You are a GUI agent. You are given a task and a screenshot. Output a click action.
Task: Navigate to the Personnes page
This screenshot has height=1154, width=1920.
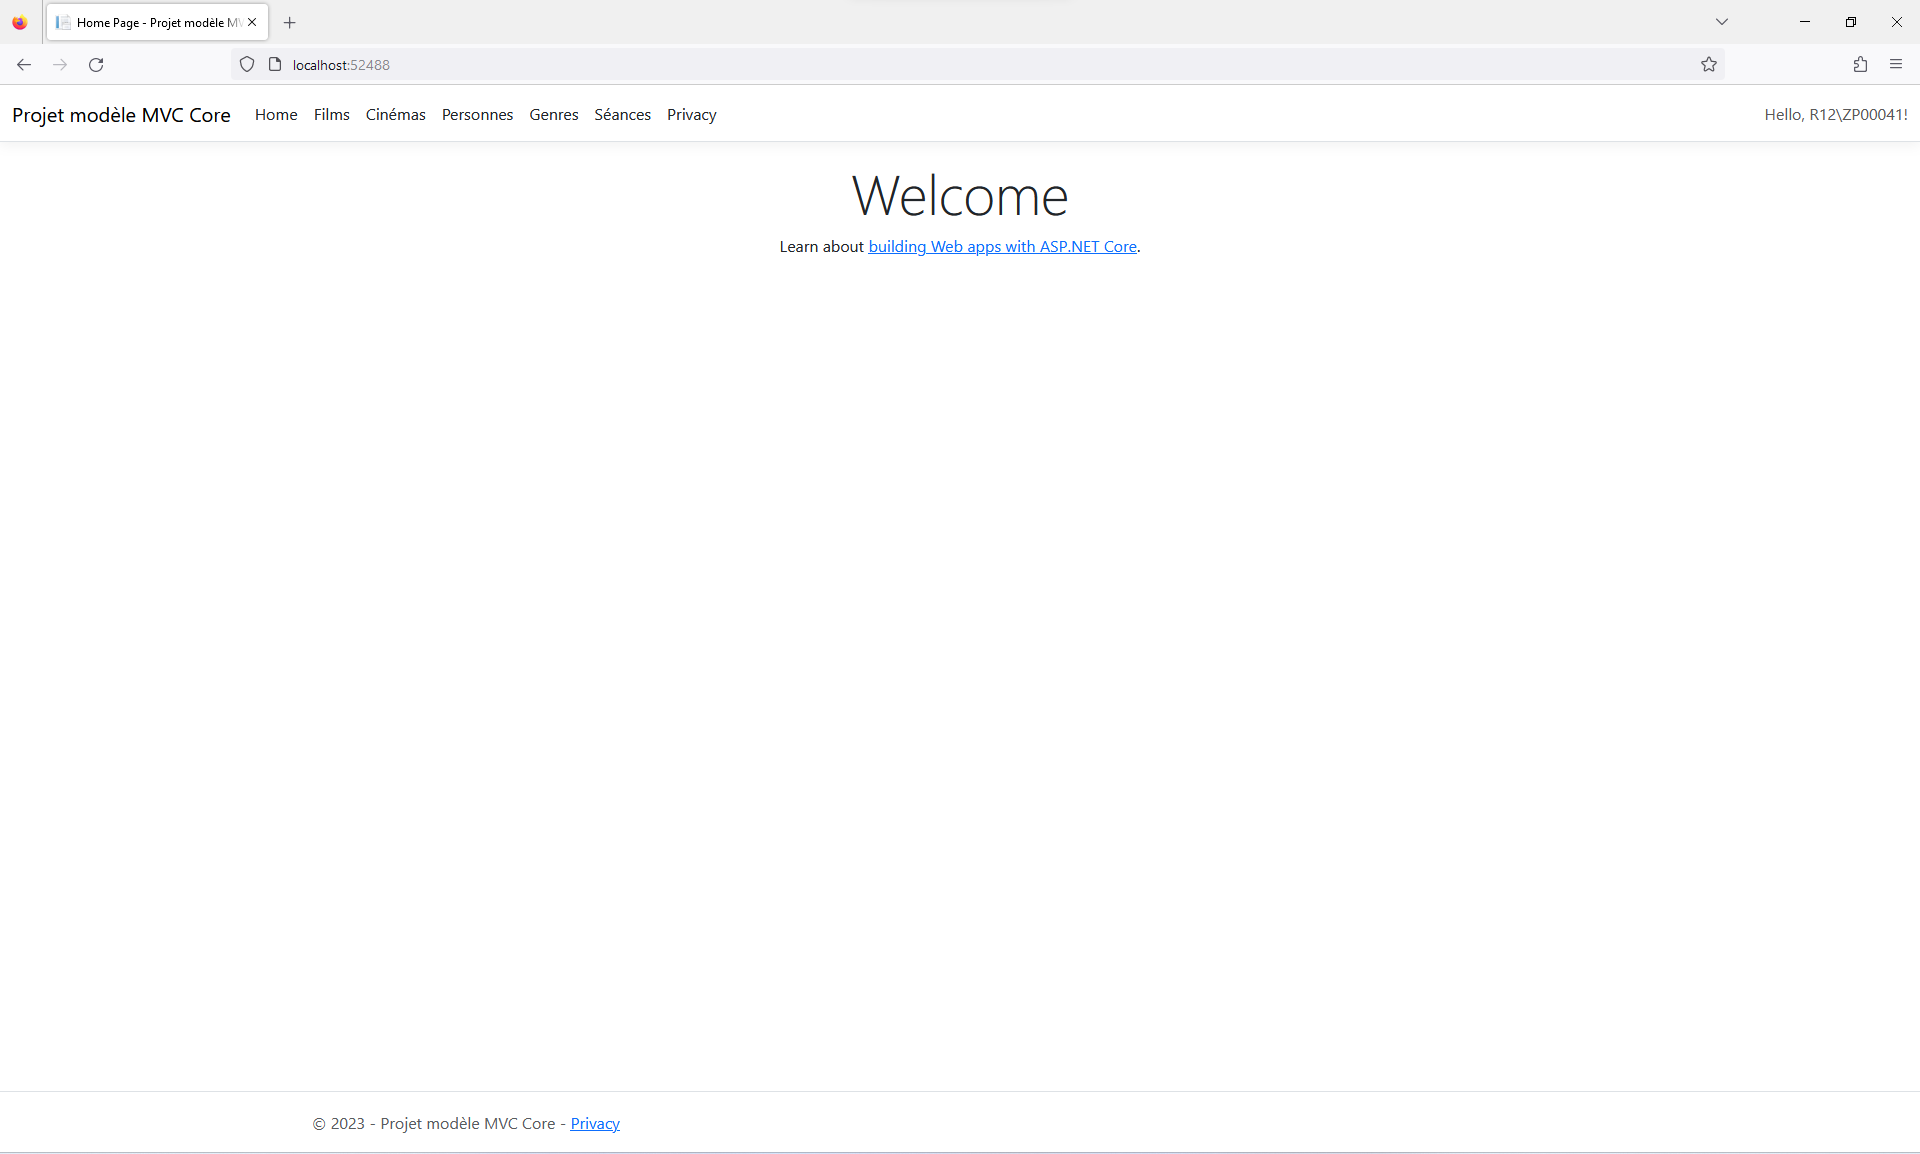click(477, 115)
